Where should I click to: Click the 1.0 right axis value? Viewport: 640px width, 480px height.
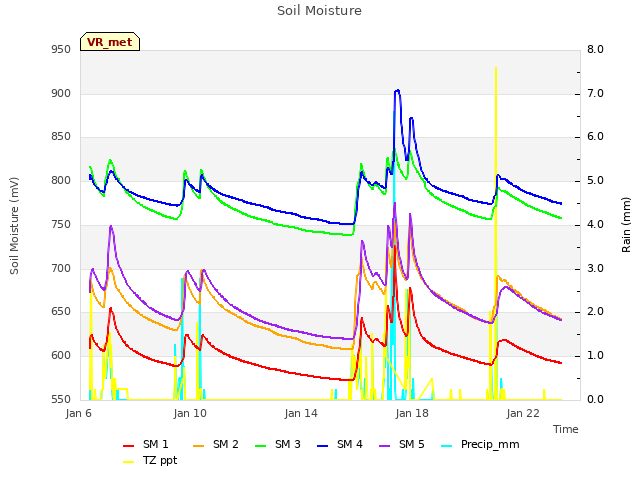coord(595,356)
